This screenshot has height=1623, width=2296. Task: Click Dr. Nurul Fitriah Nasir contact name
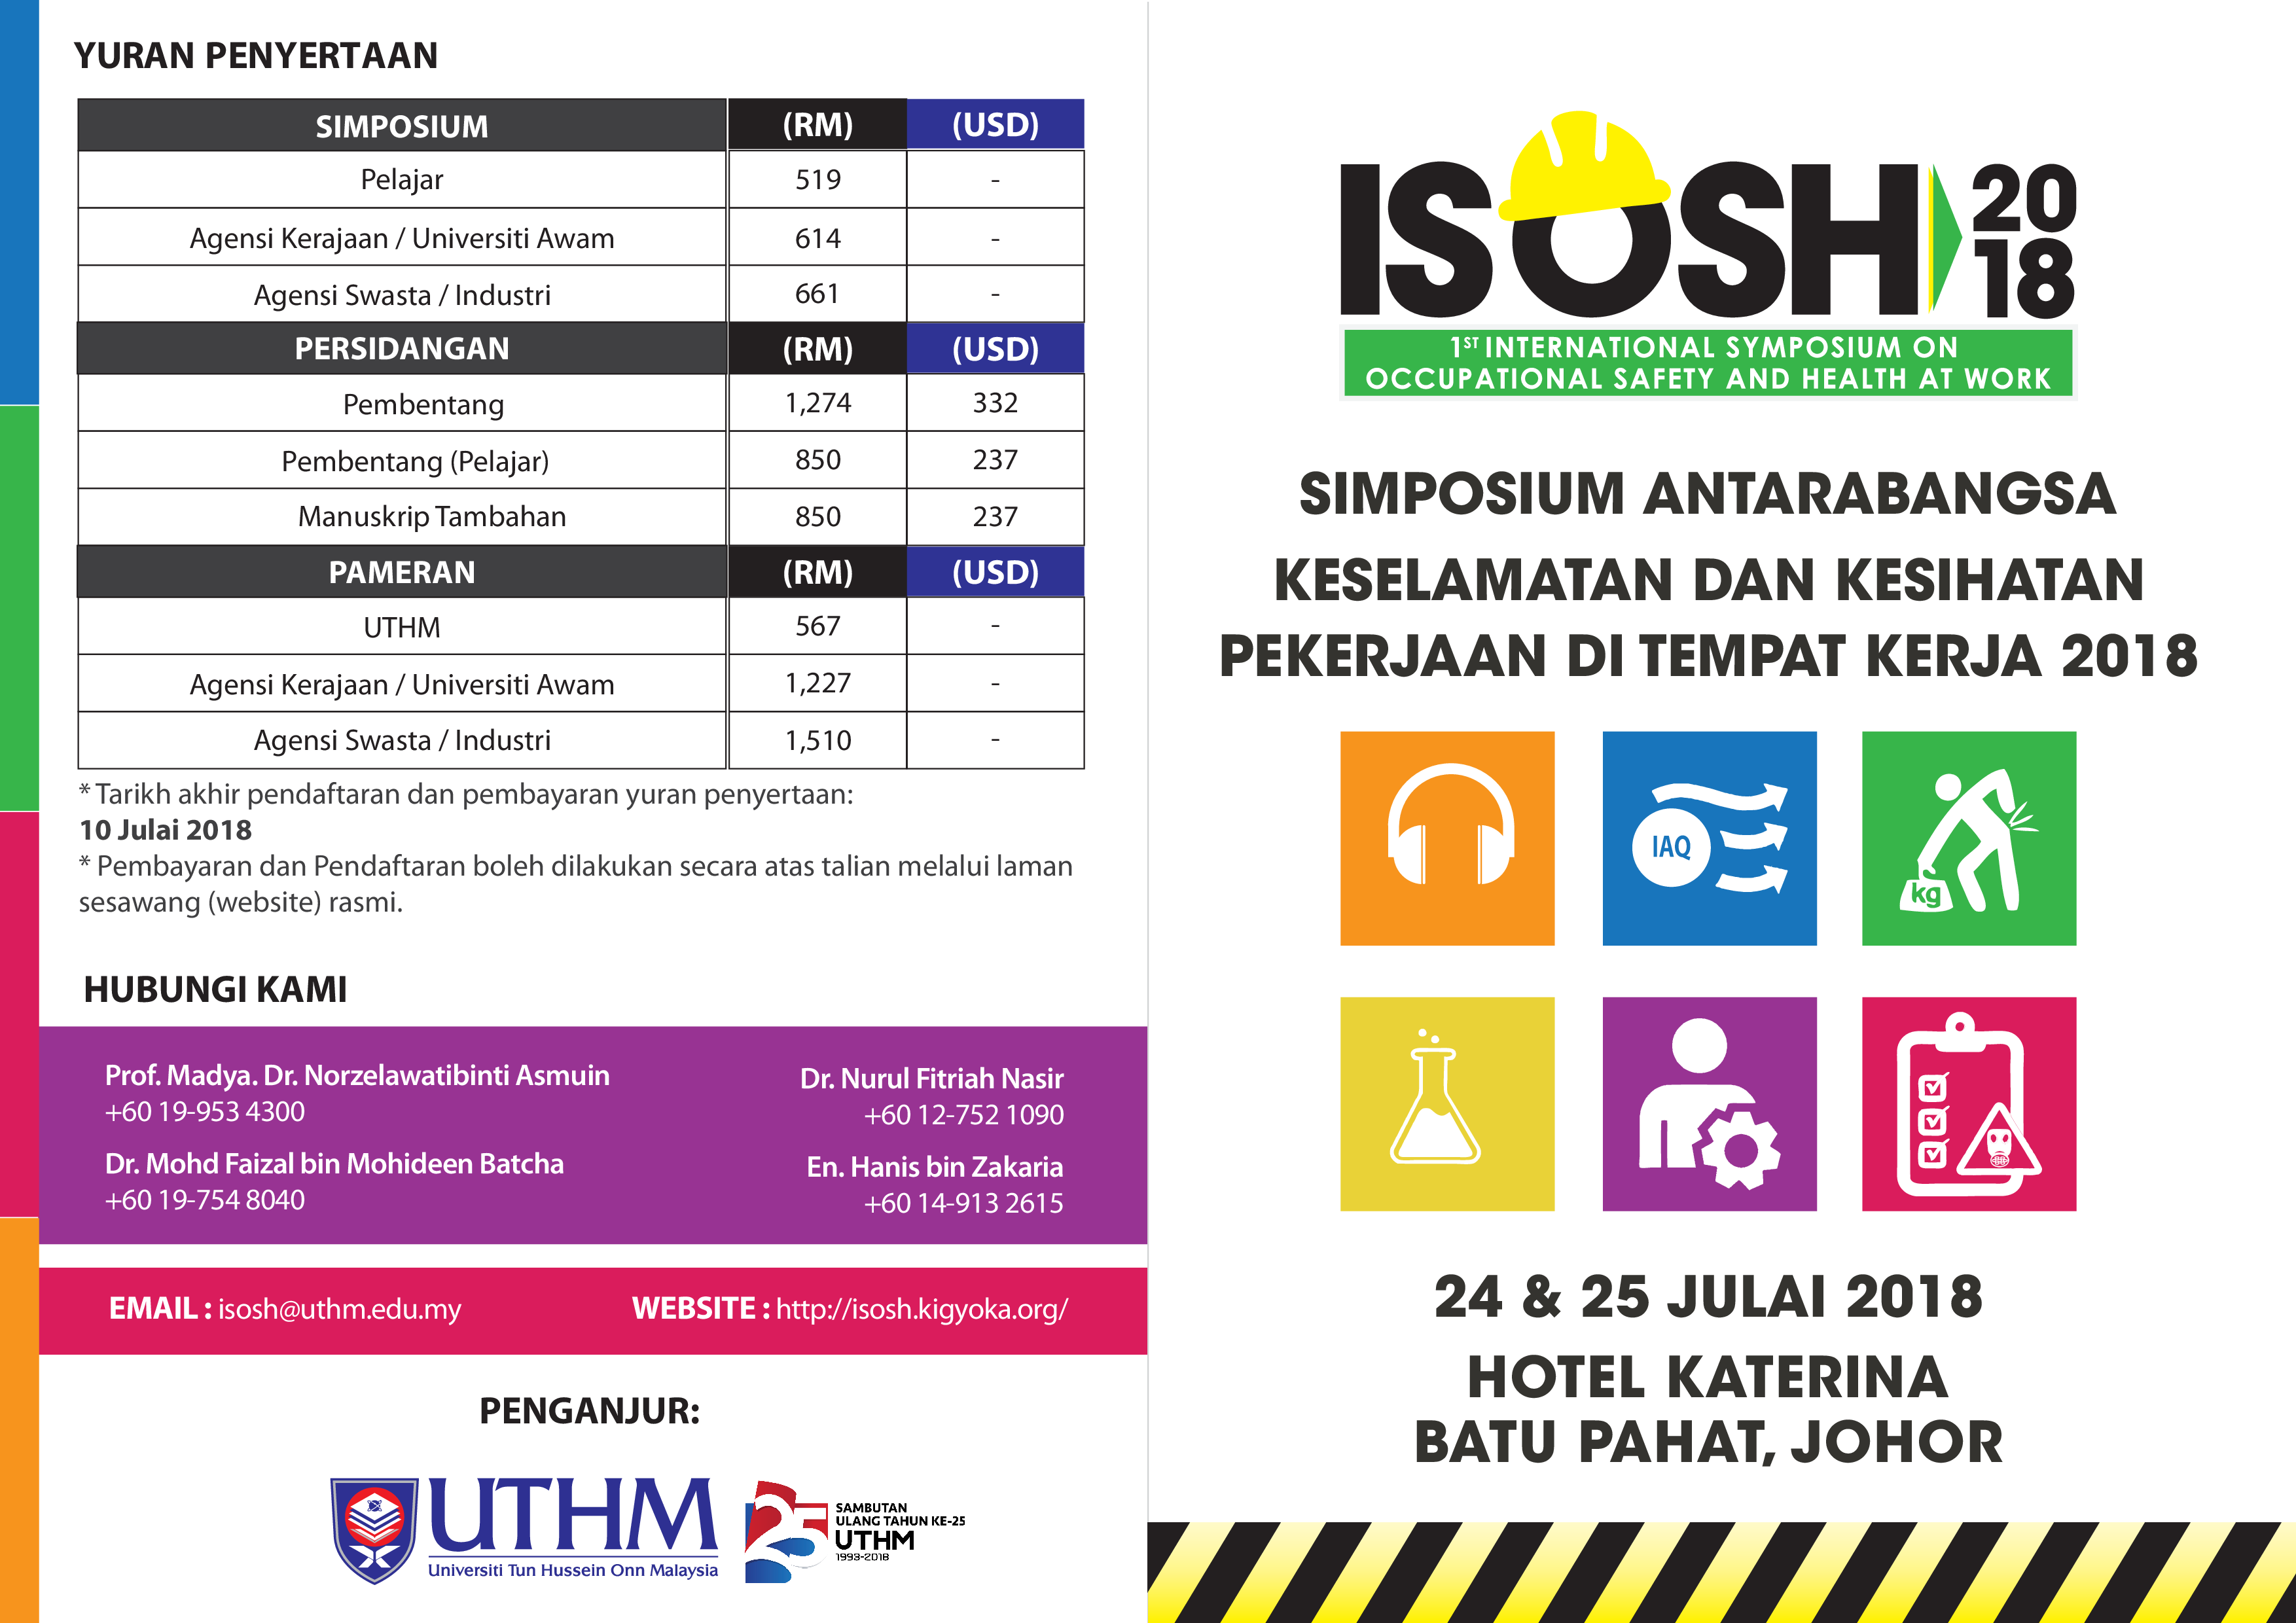tap(931, 1078)
